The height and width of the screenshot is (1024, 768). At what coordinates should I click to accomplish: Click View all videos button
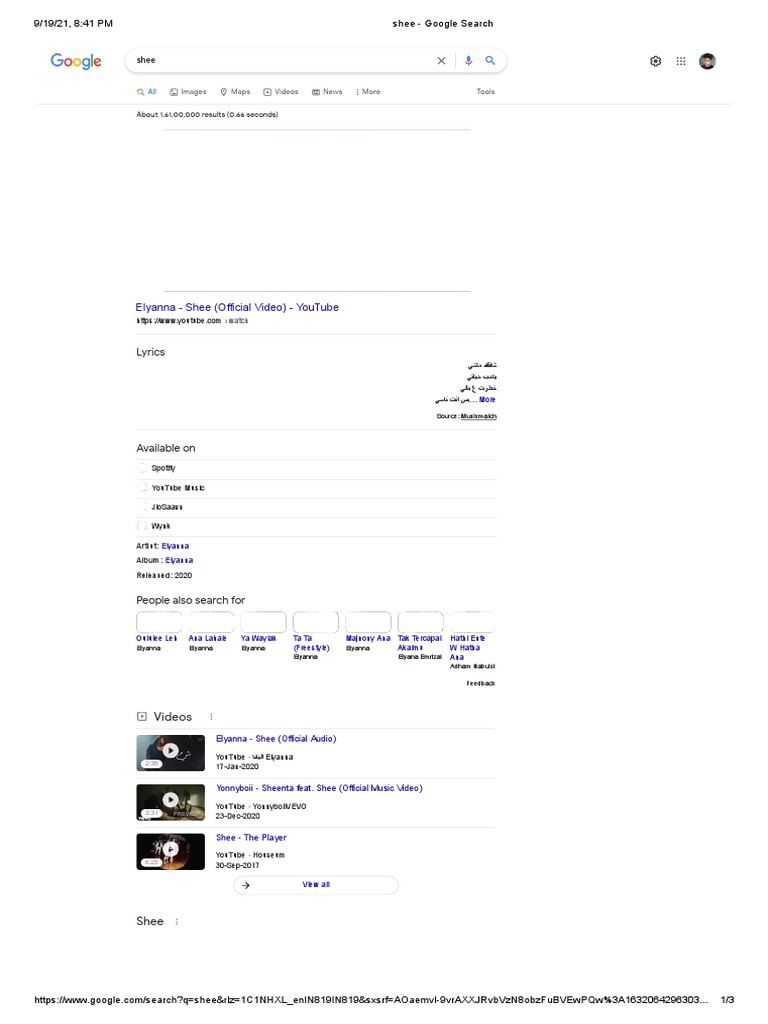[316, 885]
